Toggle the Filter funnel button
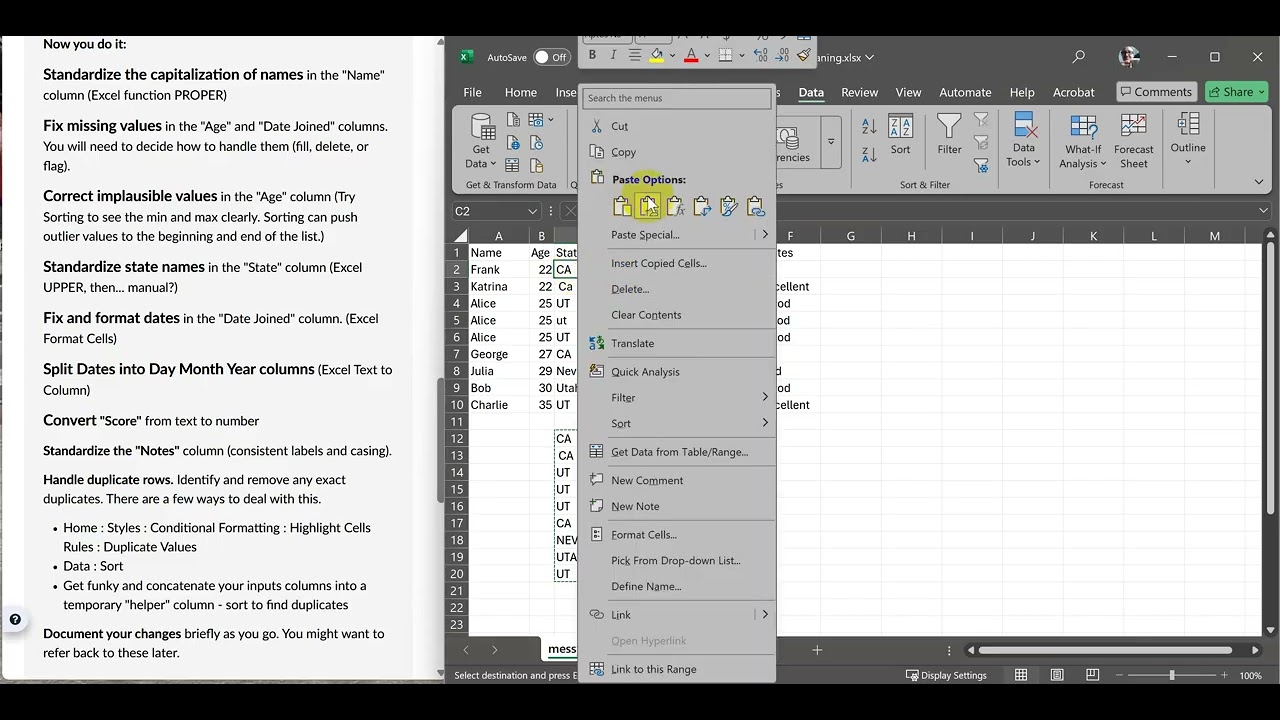The height and width of the screenshot is (720, 1280). pos(949,136)
